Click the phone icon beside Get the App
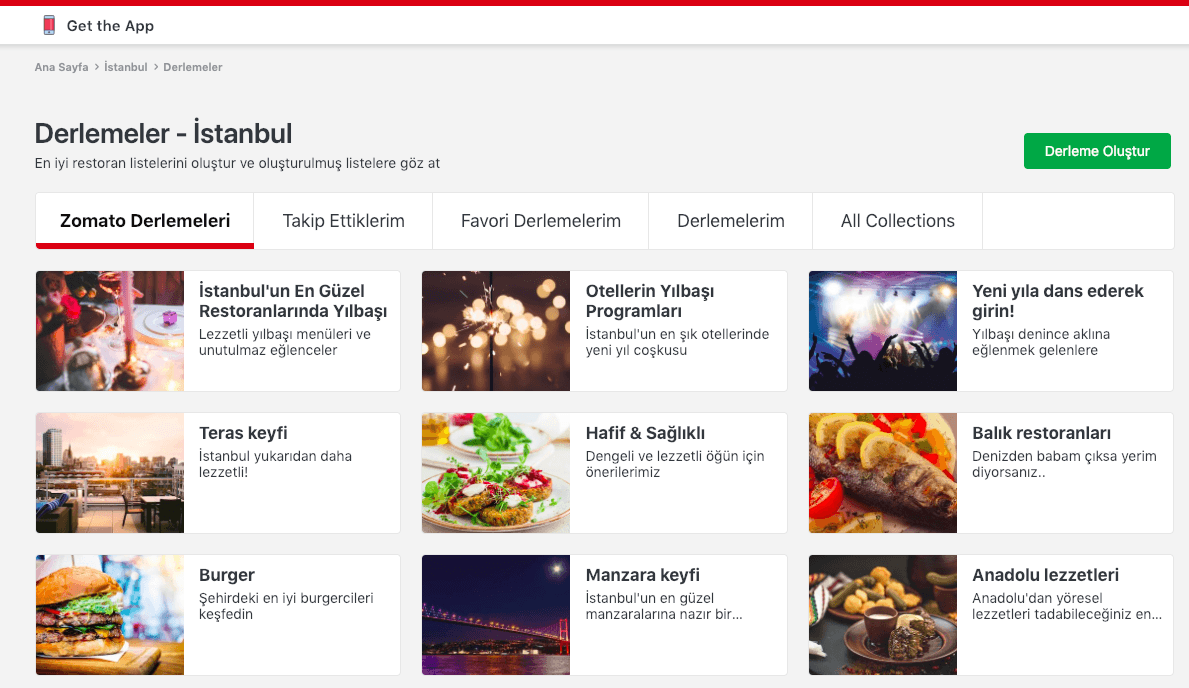The image size is (1189, 688). pos(48,25)
